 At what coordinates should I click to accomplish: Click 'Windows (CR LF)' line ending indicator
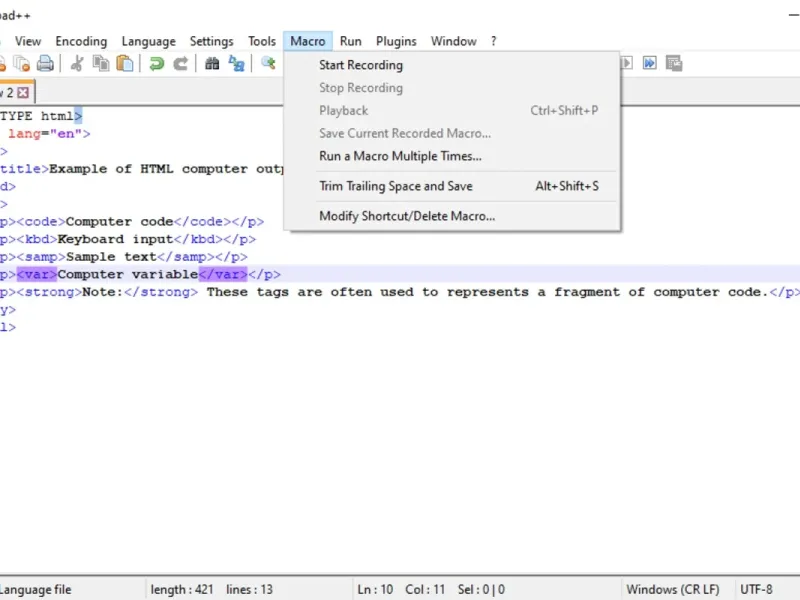click(x=672, y=590)
